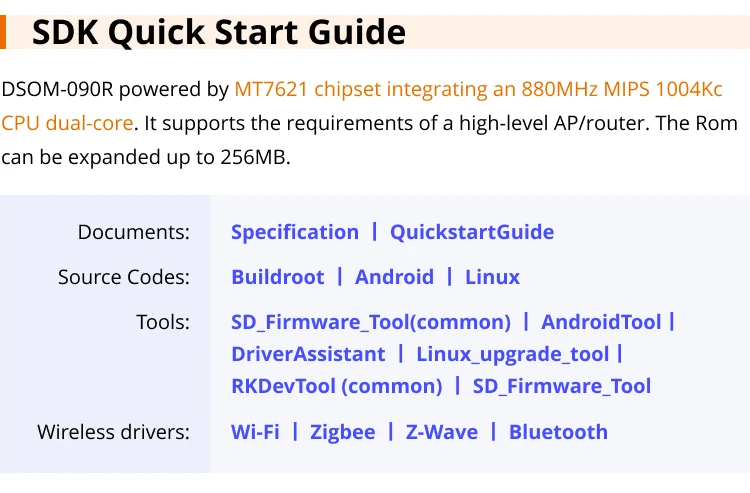Open the Specification document link
Image resolution: width=750 pixels, height=493 pixels.
(294, 232)
